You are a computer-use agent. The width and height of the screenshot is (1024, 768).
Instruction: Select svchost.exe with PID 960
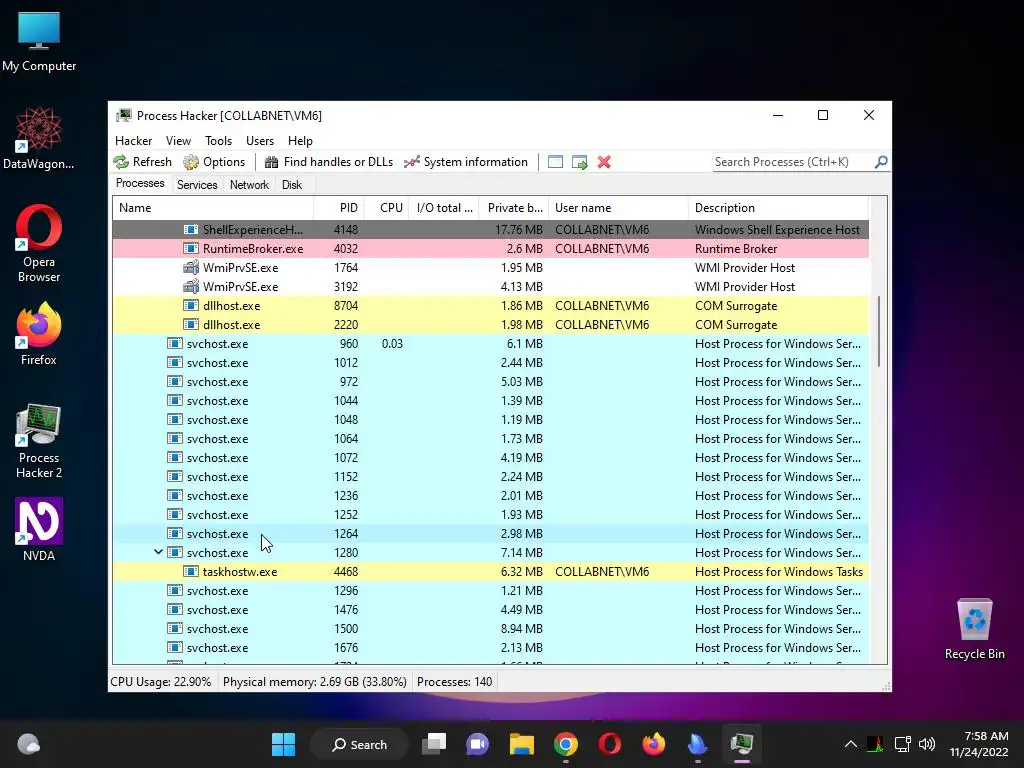(x=490, y=344)
